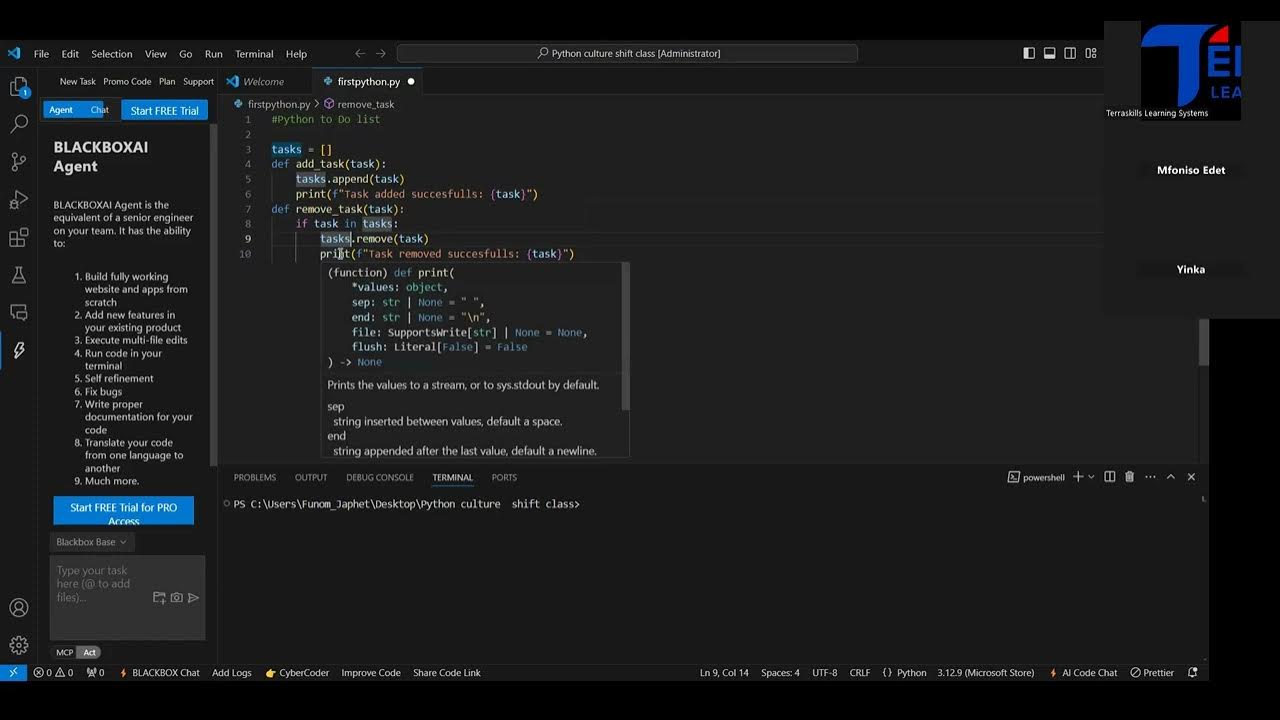Open the File menu
This screenshot has height=720, width=1280.
tap(41, 54)
